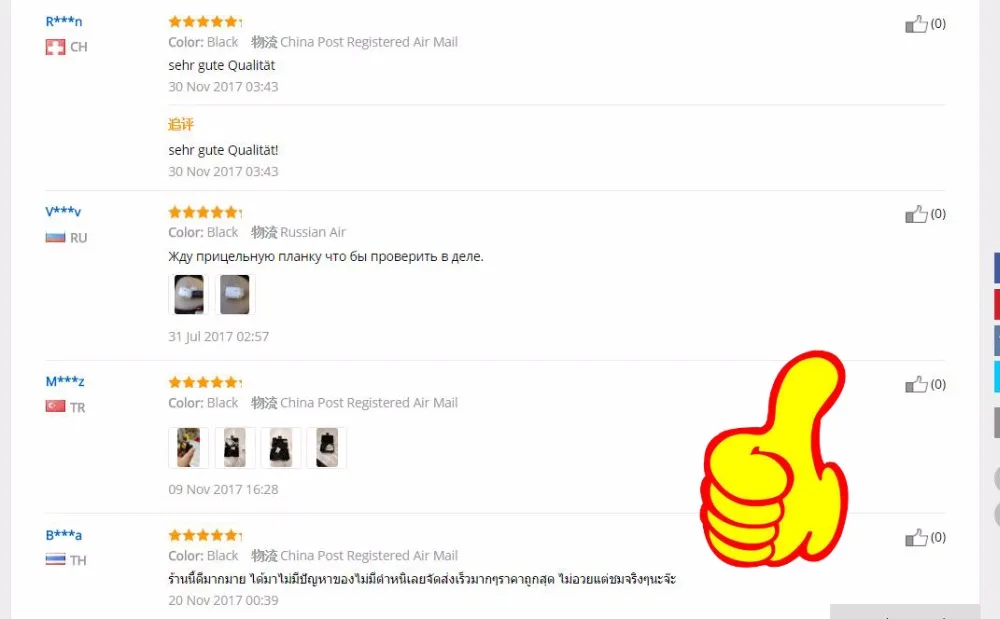Open reviewer profile M***z

coord(64,381)
